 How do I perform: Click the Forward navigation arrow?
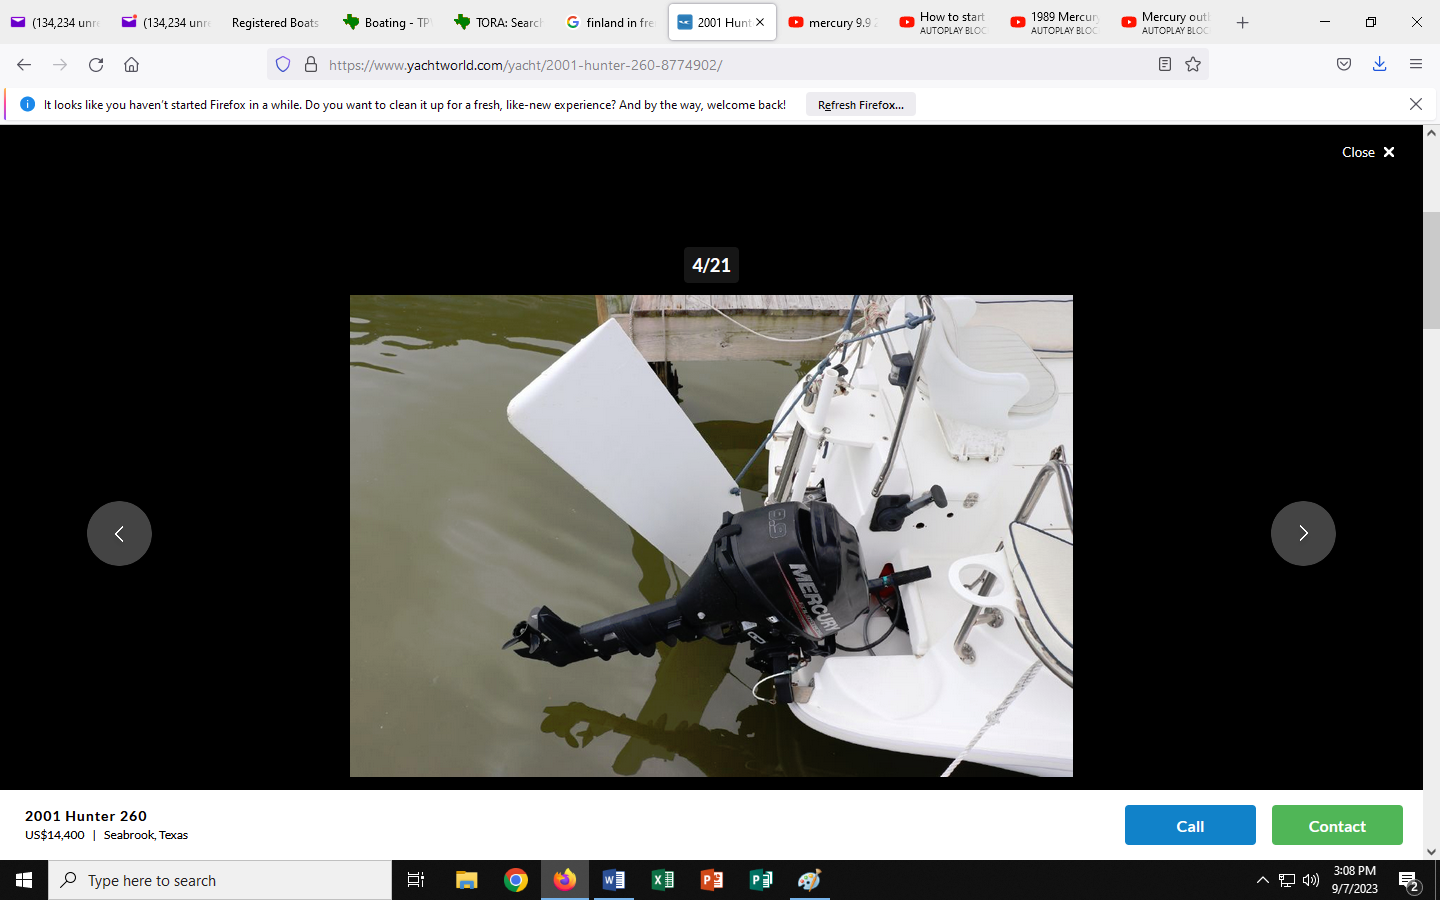point(60,64)
